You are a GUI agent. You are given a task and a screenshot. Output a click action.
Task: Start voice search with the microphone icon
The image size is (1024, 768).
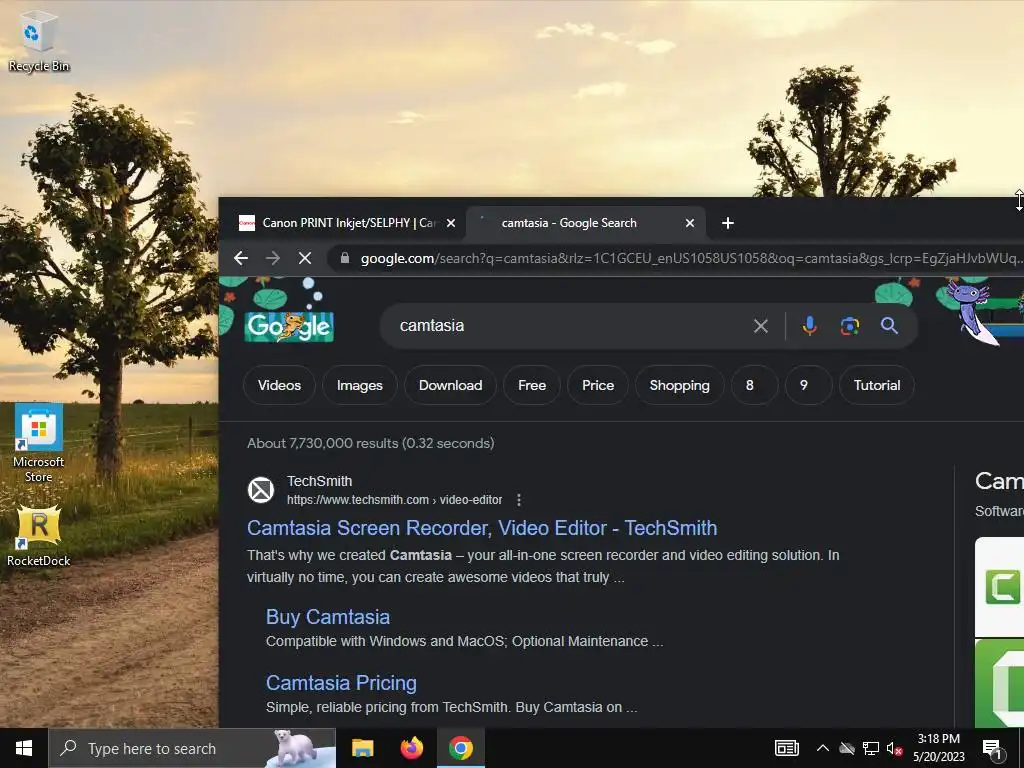pyautogui.click(x=810, y=326)
